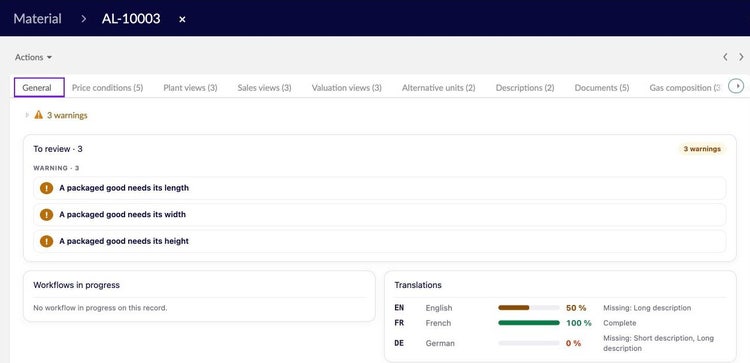Click the 'Workflows in progress' heading
The image size is (750, 363).
[x=77, y=285]
